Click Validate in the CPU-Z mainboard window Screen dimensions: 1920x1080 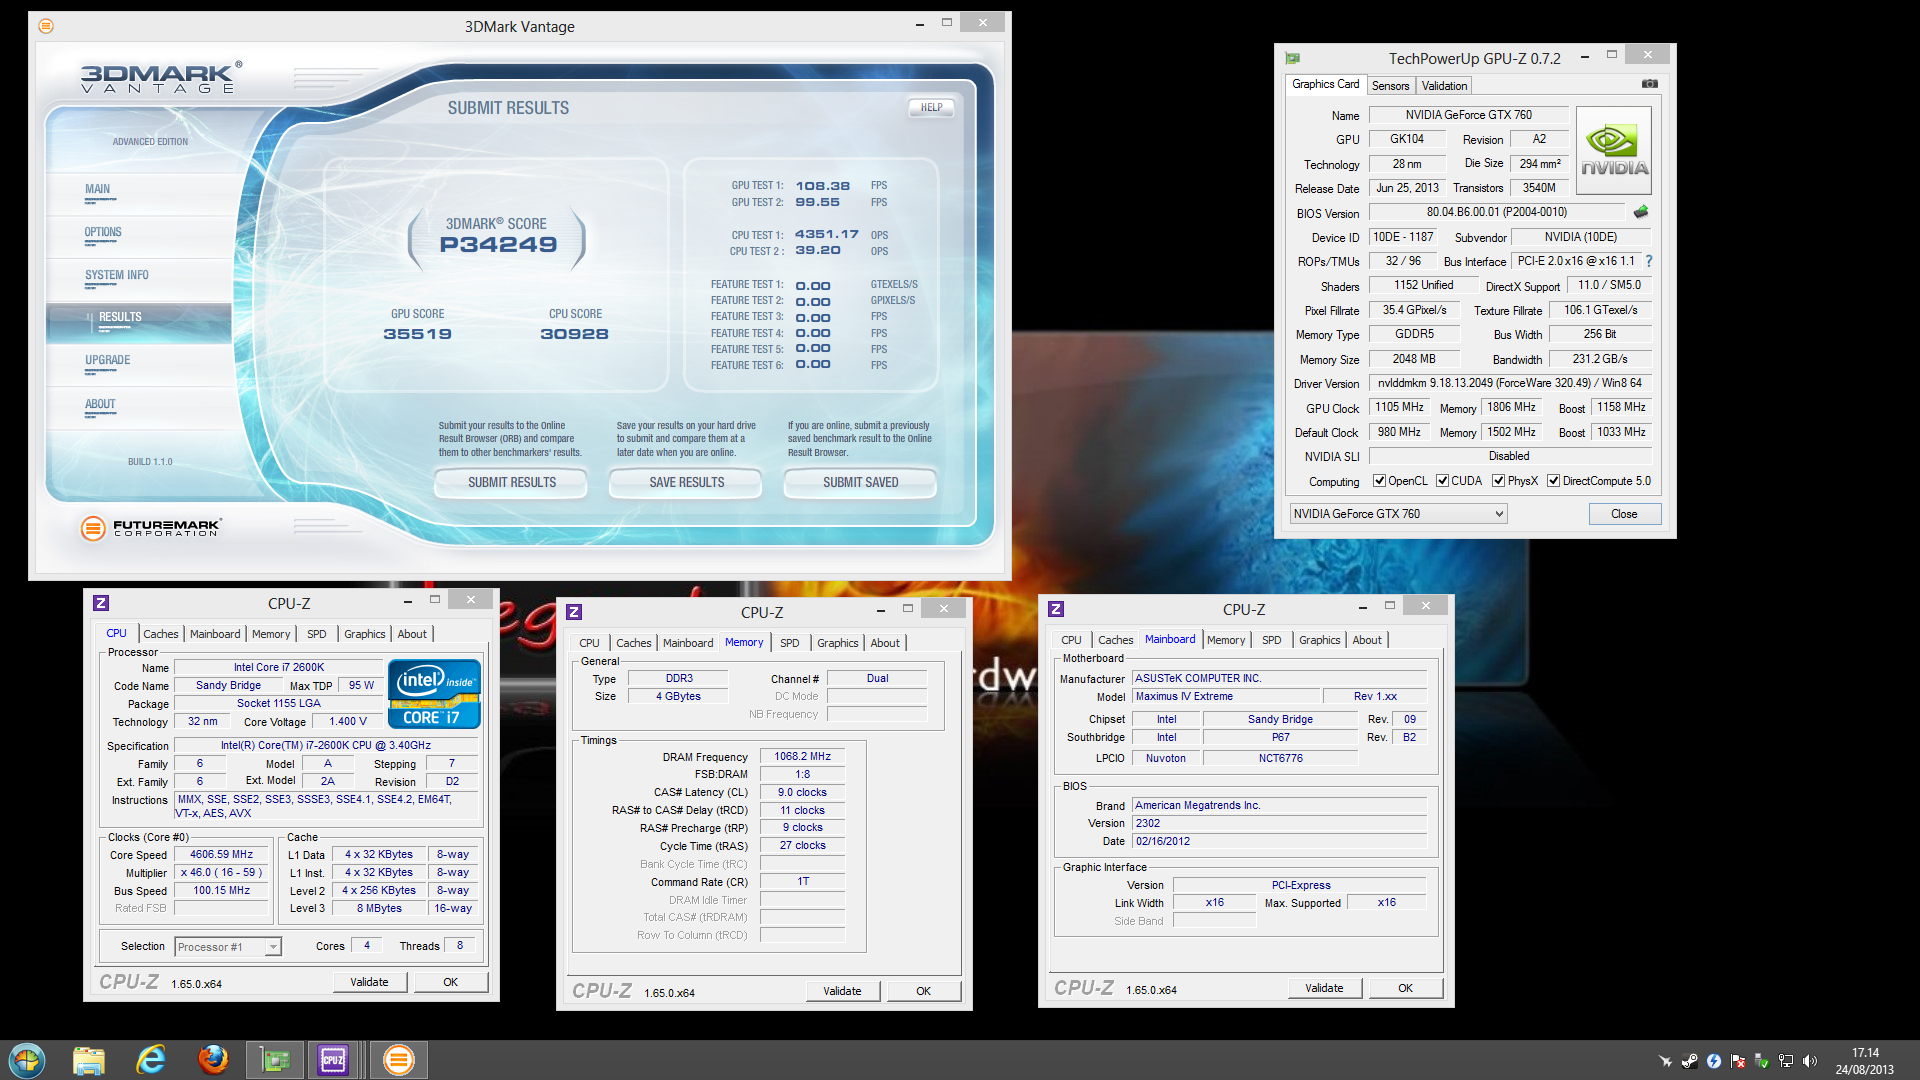pyautogui.click(x=1324, y=988)
